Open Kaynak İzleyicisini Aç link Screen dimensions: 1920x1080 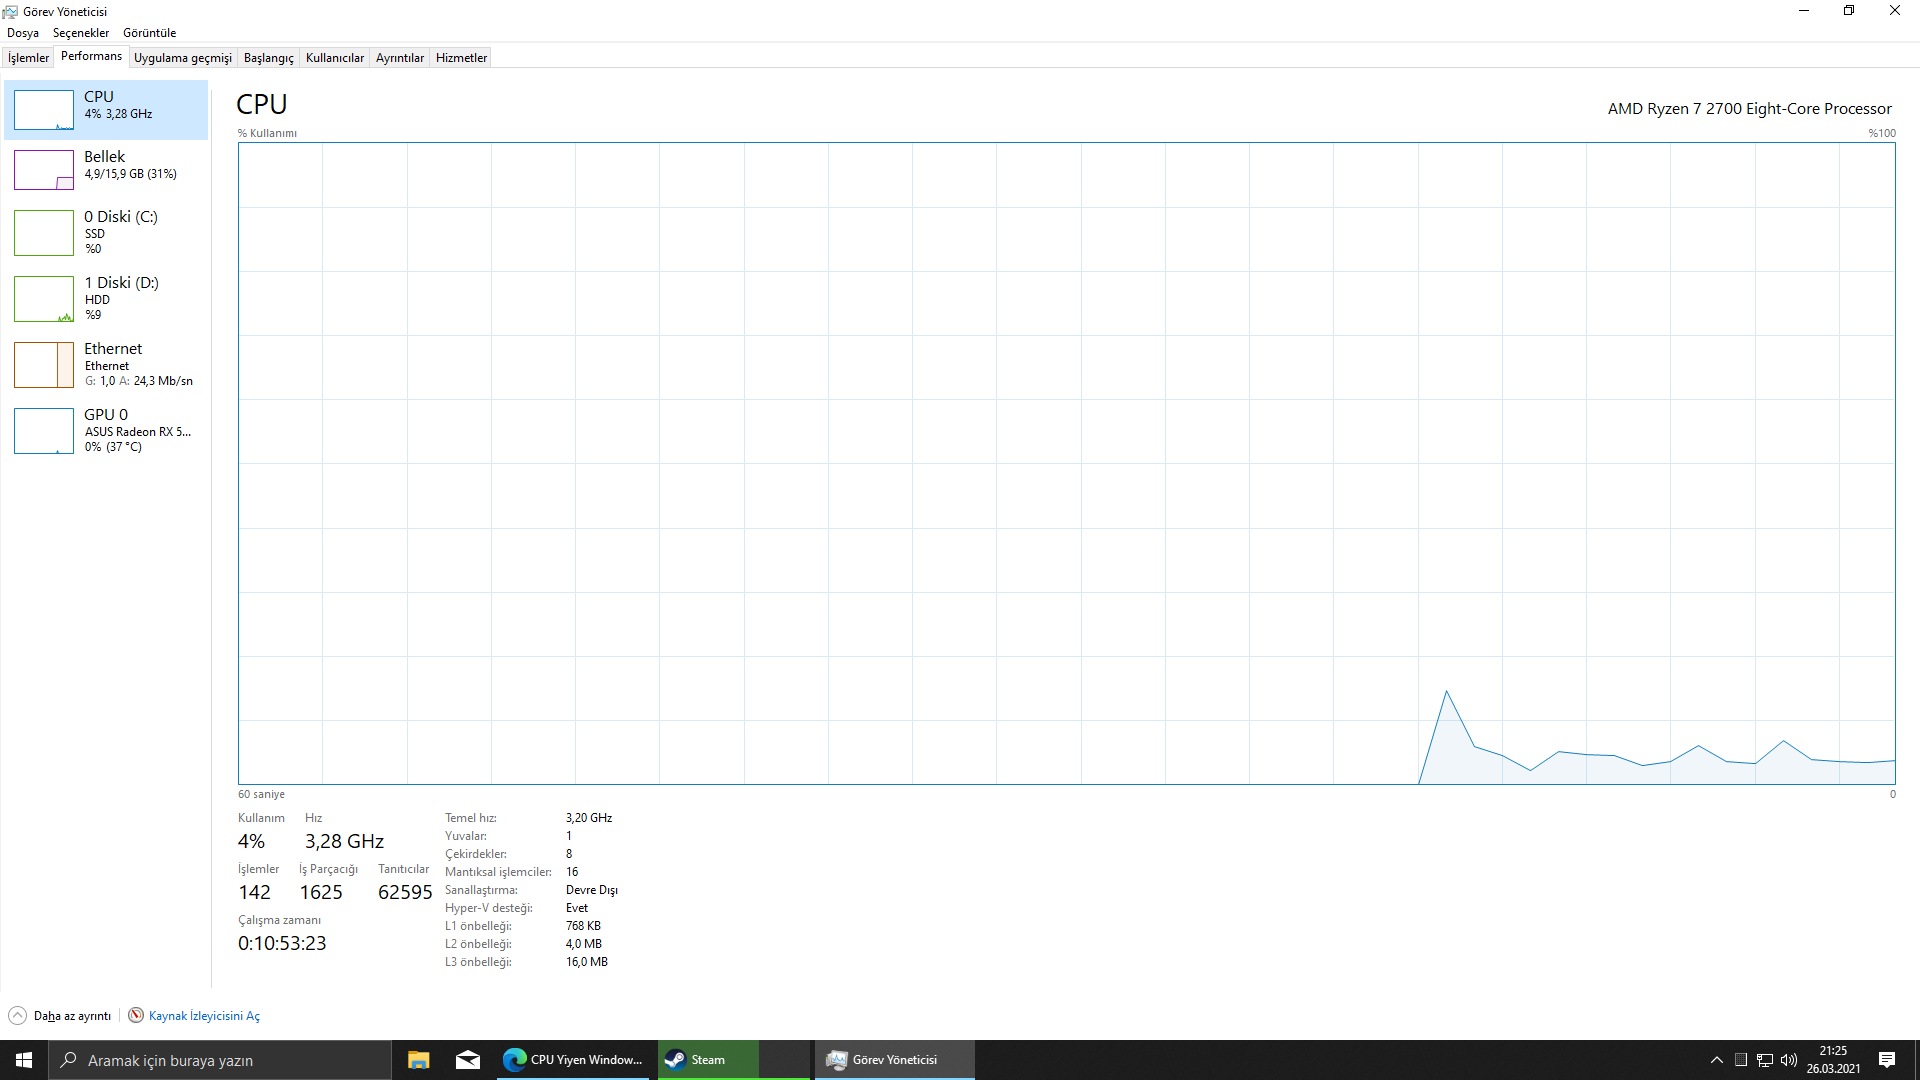[x=204, y=1016]
